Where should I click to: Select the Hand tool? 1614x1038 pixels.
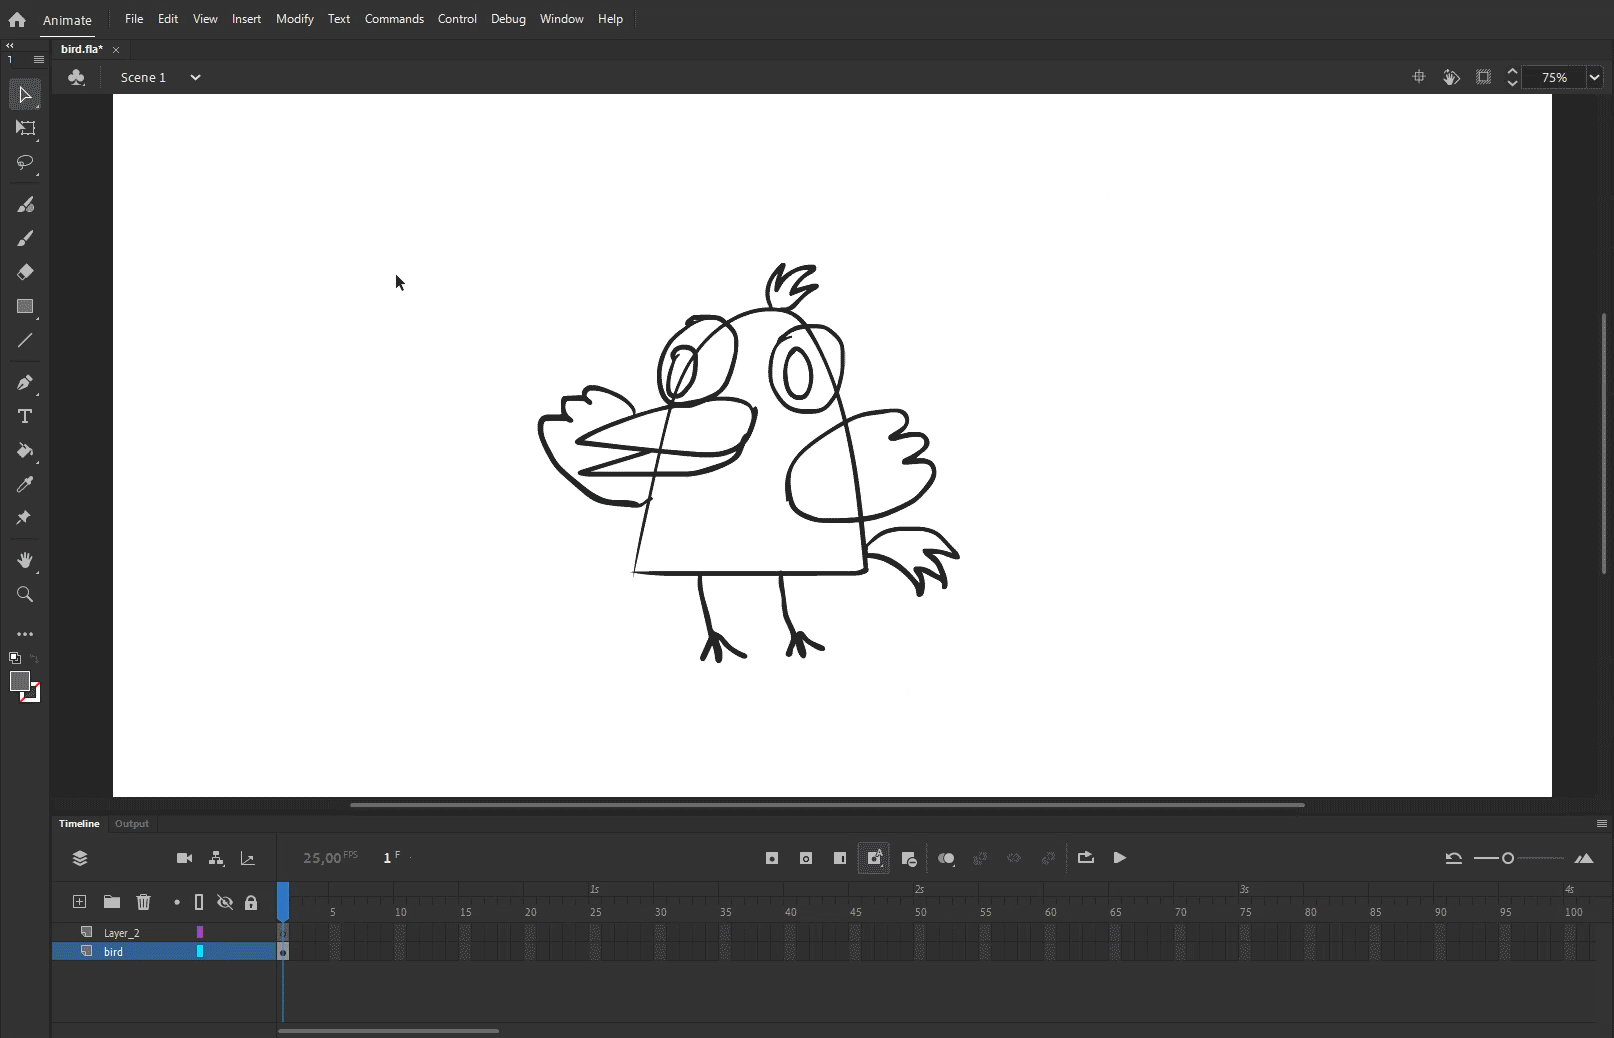tap(25, 560)
